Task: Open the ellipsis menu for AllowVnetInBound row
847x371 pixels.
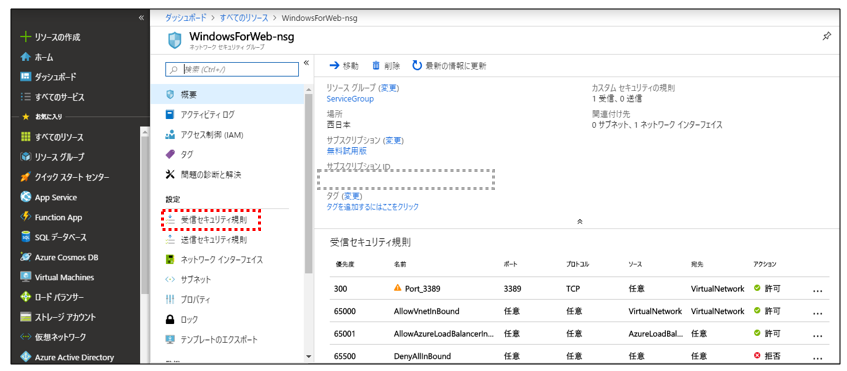Action: pyautogui.click(x=818, y=313)
